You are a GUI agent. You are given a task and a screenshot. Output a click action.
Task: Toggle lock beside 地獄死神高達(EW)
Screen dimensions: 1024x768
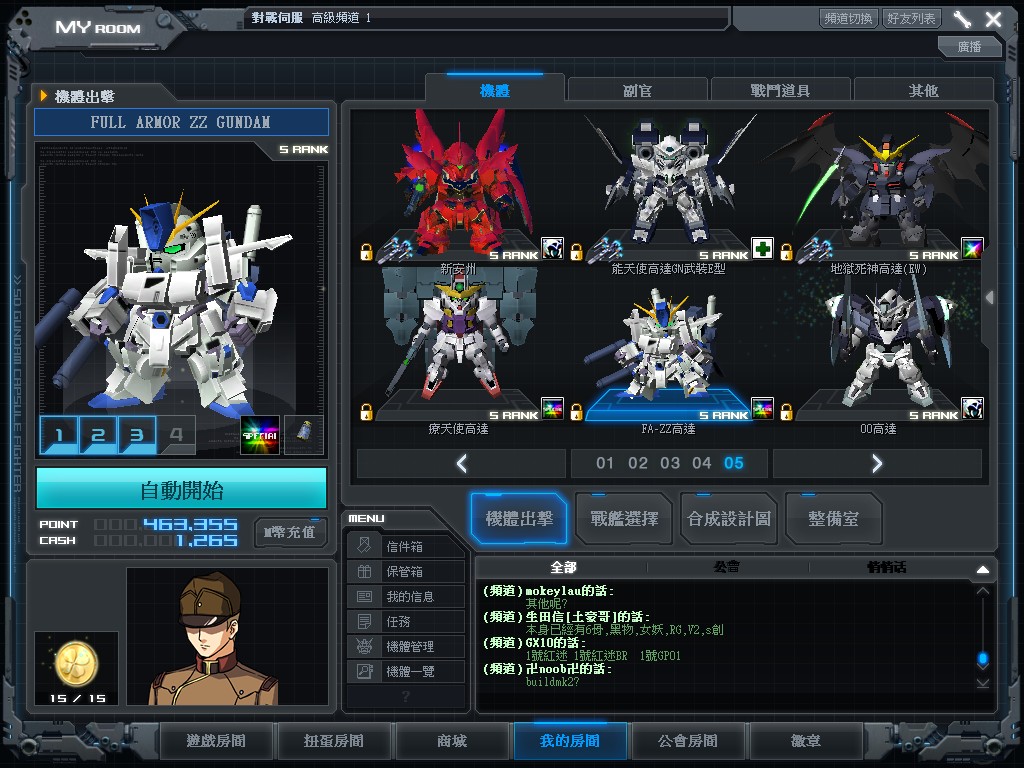(x=786, y=251)
